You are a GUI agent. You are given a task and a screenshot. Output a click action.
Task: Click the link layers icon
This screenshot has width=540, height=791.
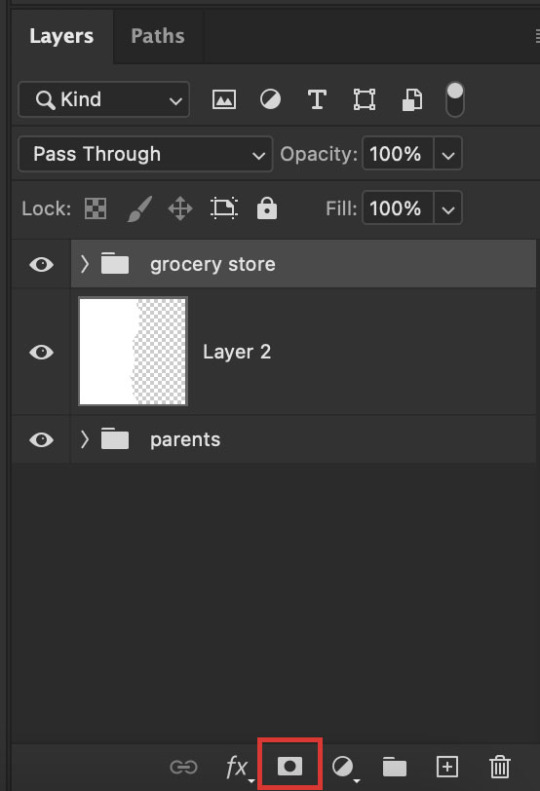click(x=183, y=767)
